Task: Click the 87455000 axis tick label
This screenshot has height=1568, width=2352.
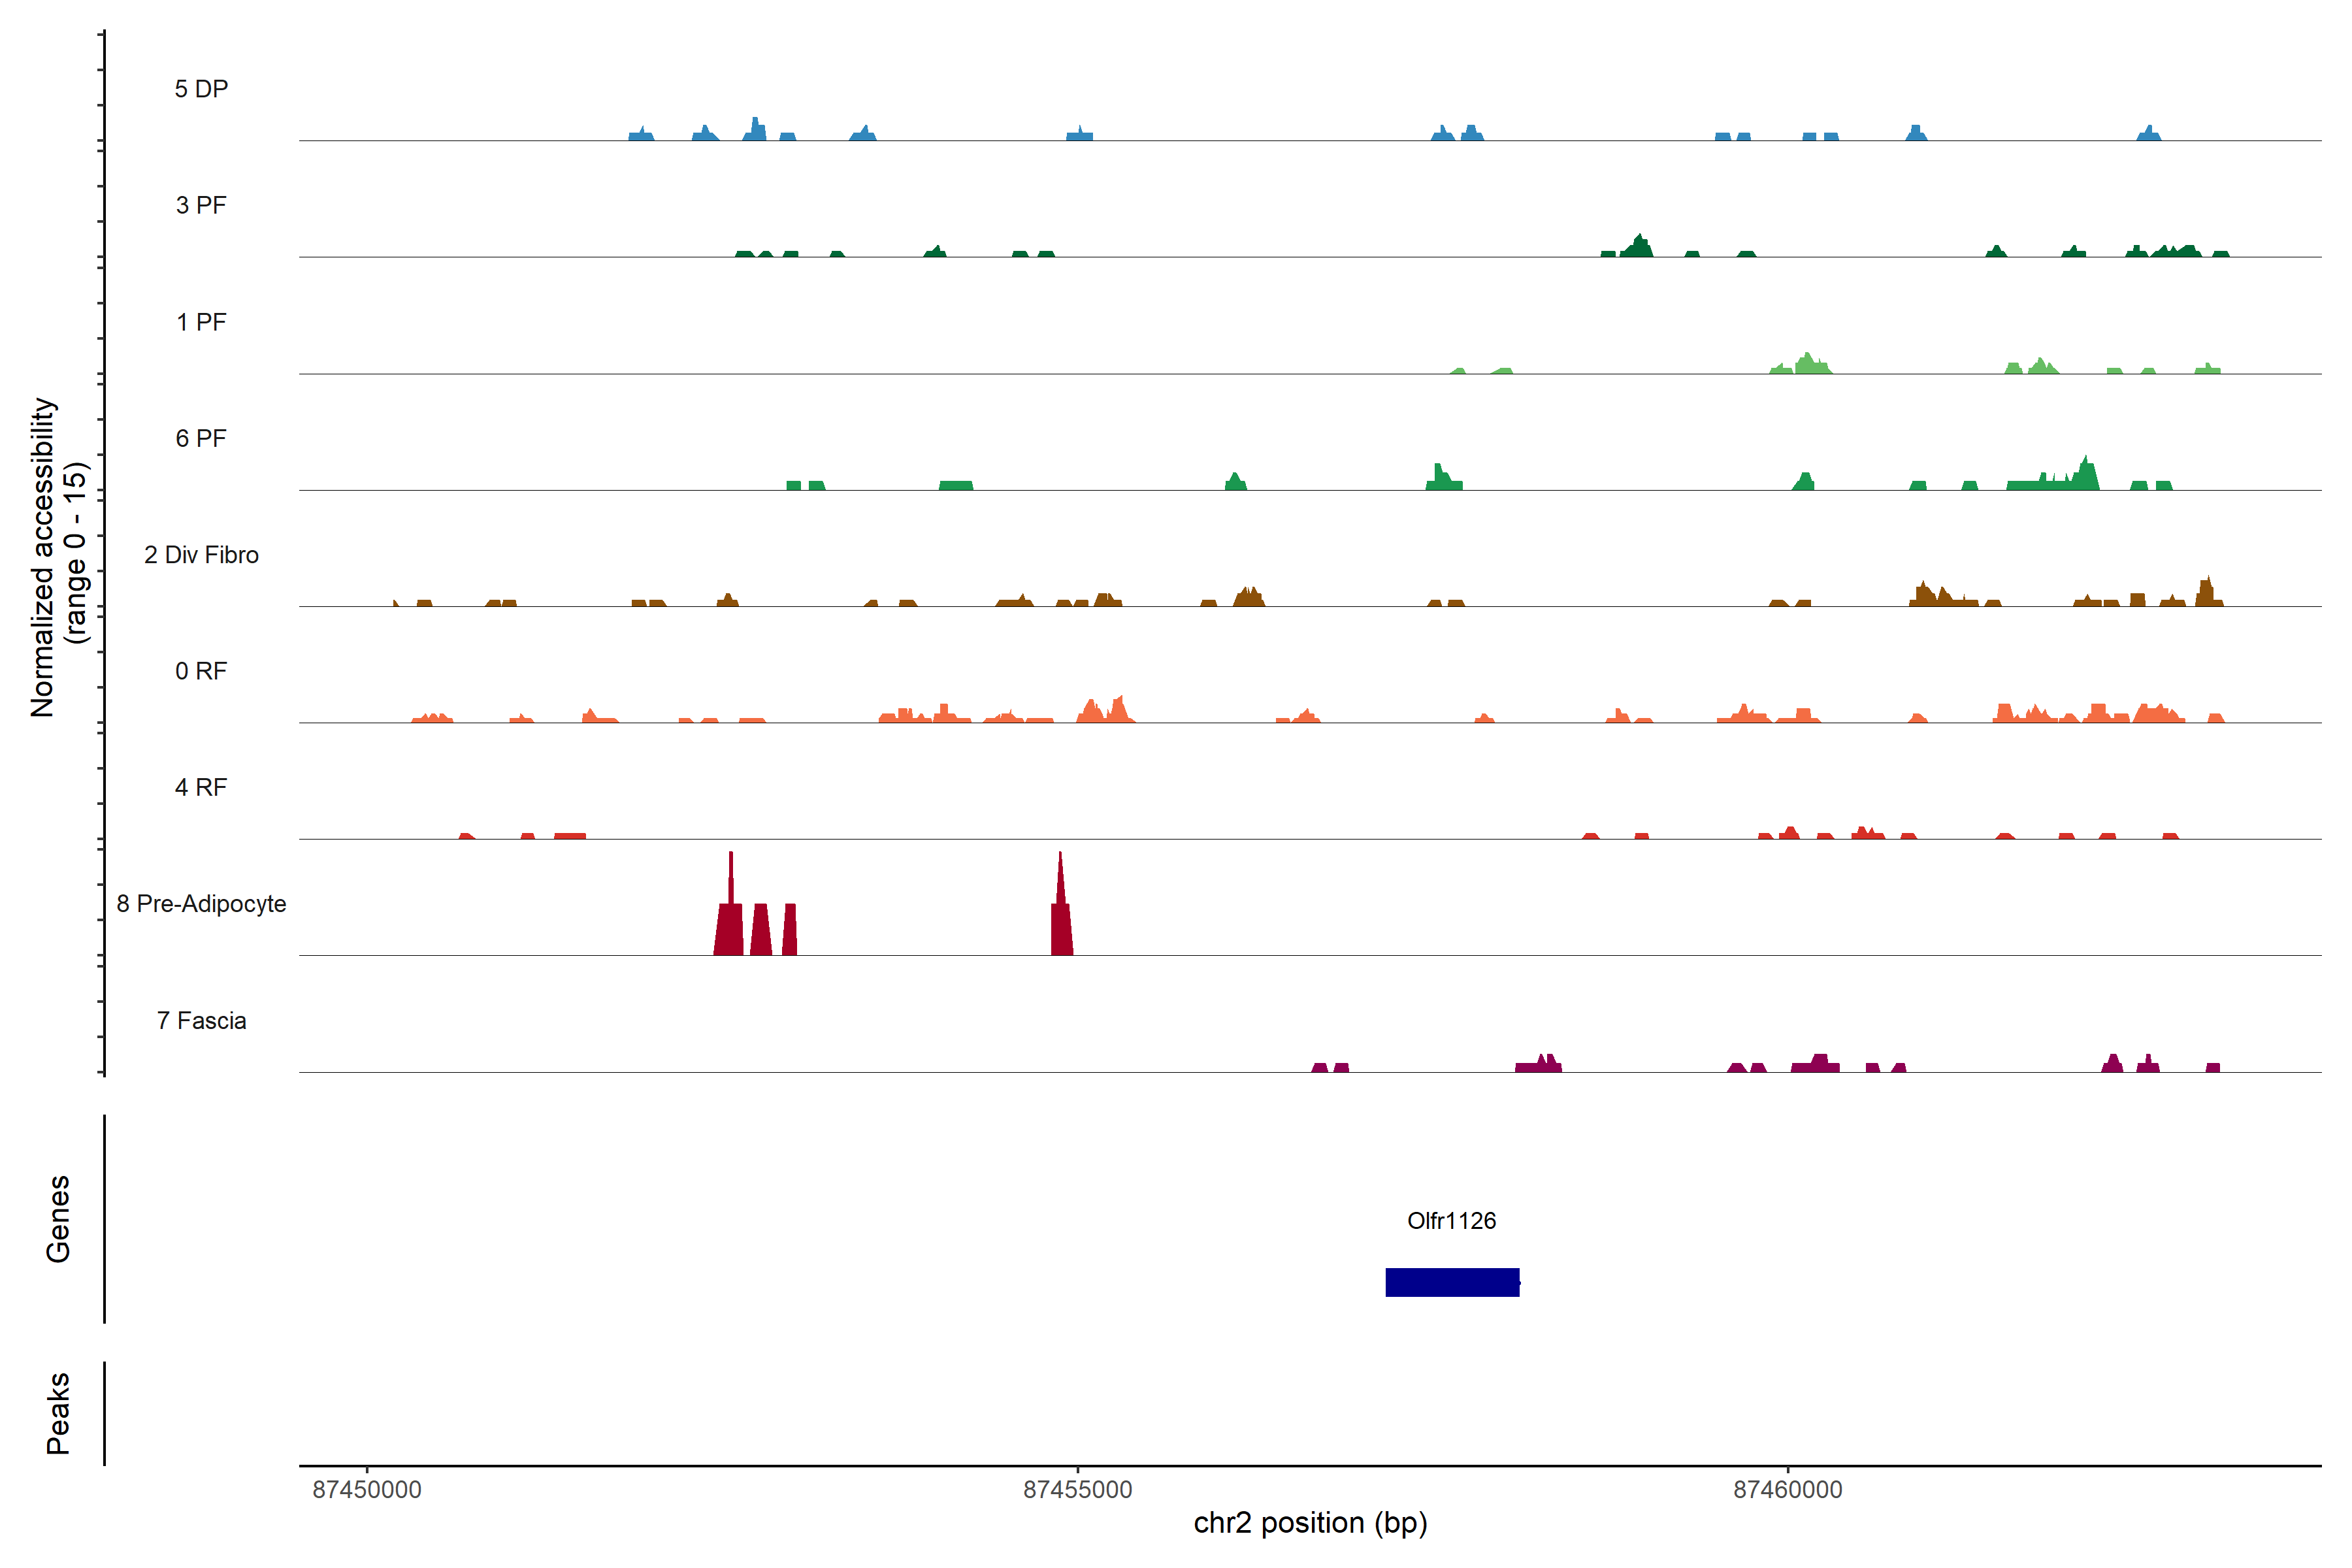Action: pyautogui.click(x=1077, y=1490)
